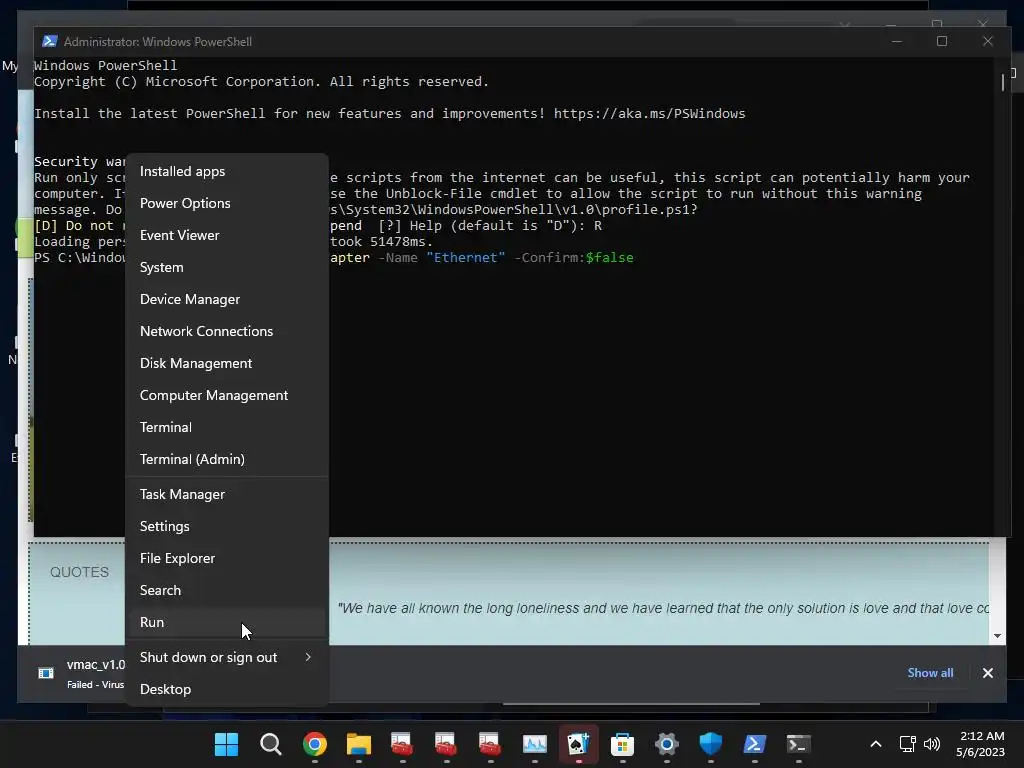Click the https://aka.ms/PSWindows text in PowerShell

click(x=649, y=114)
